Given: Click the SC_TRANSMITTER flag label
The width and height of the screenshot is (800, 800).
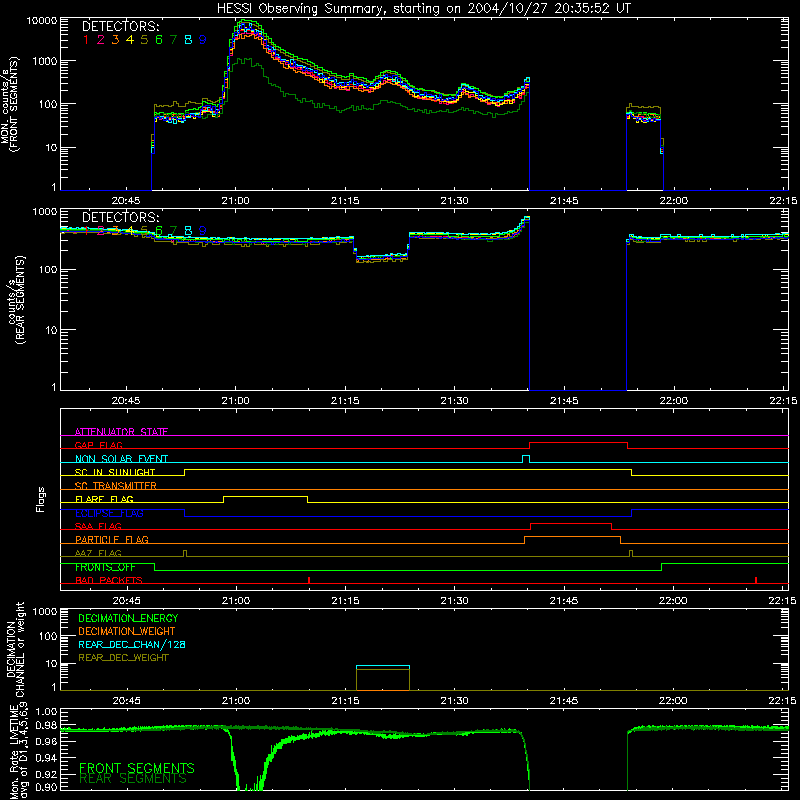Looking at the screenshot, I should coord(115,486).
